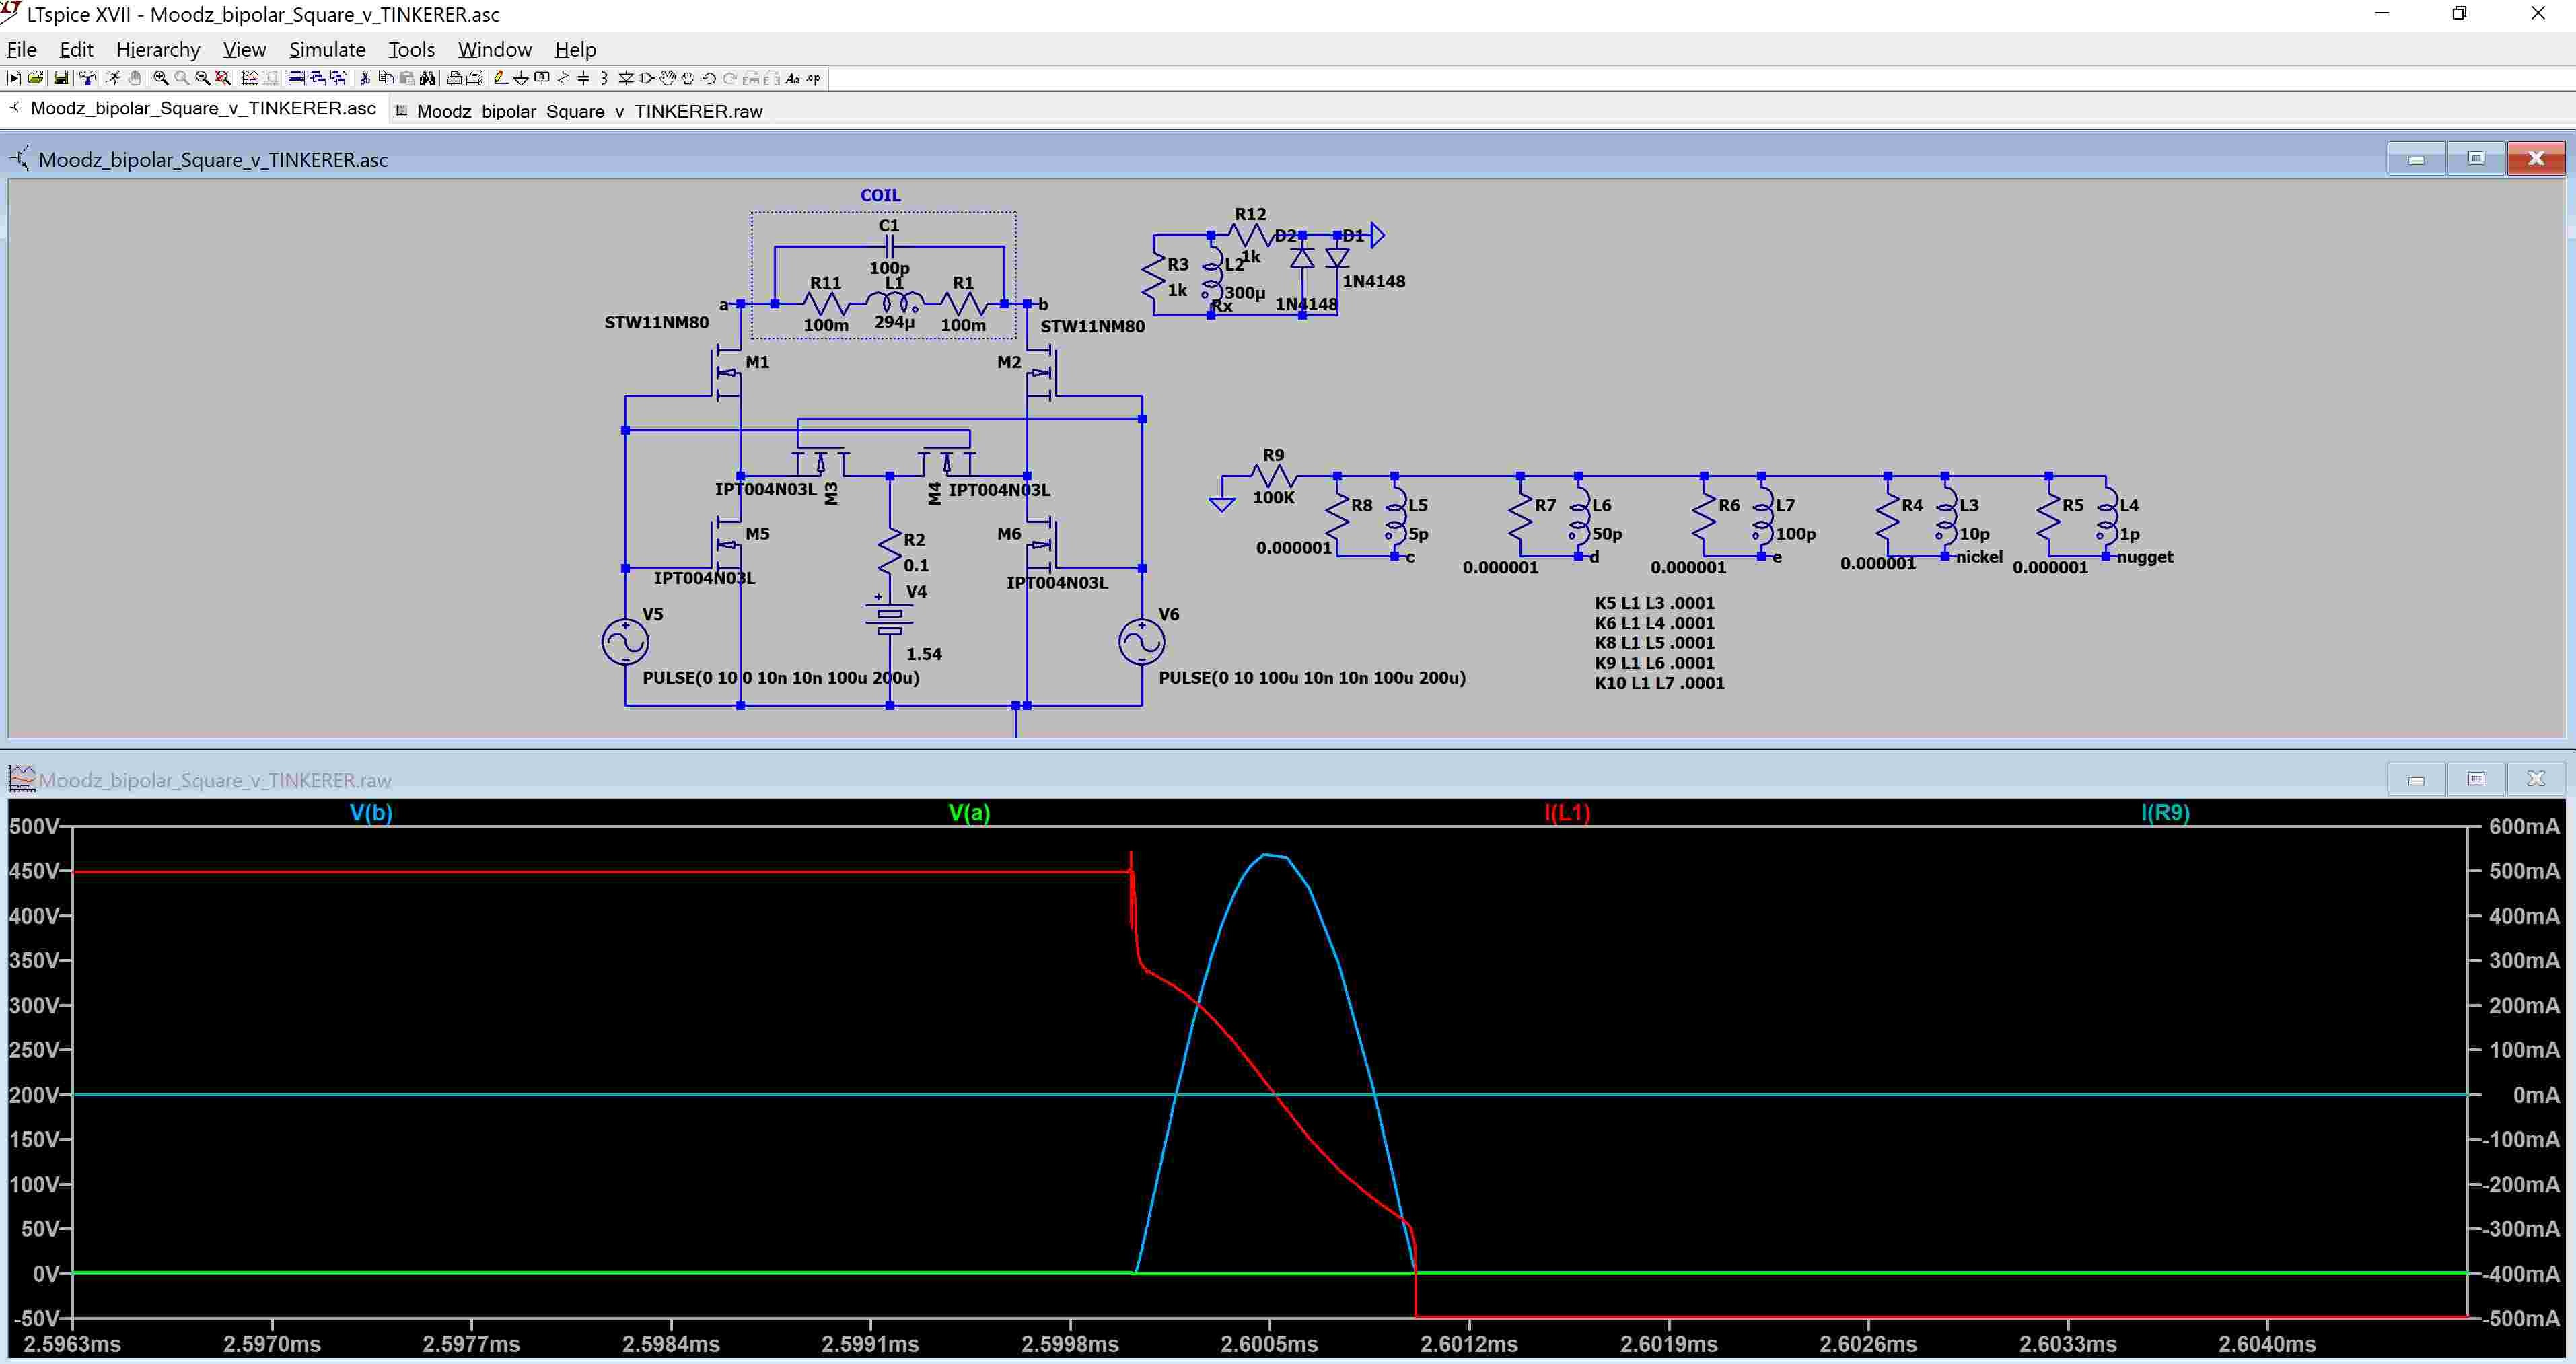Select the Cut scissors tool
The image size is (2576, 1364).
point(365,78)
